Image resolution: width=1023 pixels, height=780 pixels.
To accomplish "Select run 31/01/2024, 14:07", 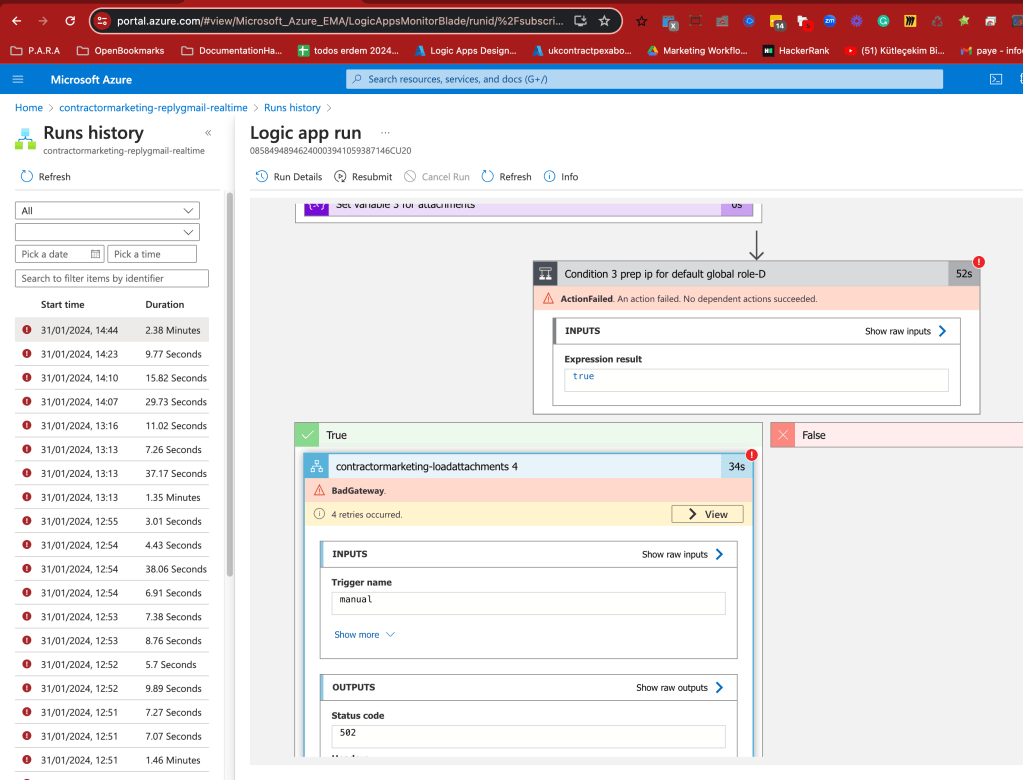I will point(112,402).
